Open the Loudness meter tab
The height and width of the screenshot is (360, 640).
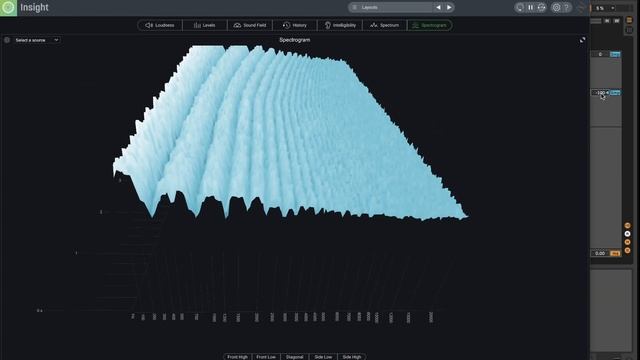(160, 25)
